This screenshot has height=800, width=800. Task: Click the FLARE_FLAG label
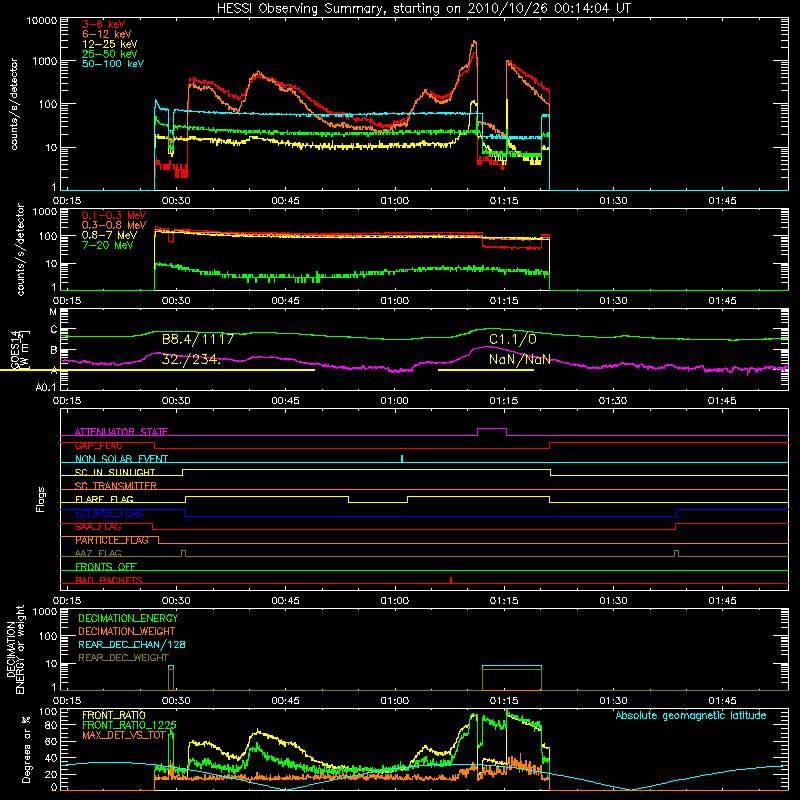tap(104, 499)
